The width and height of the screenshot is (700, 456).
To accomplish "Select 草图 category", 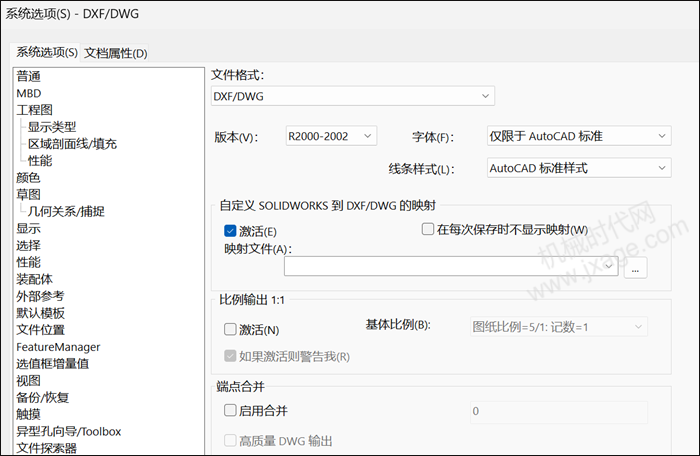I will point(28,195).
